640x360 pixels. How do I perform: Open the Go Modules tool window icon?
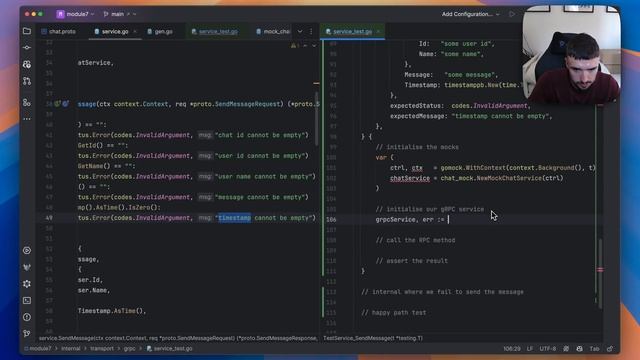(27, 267)
